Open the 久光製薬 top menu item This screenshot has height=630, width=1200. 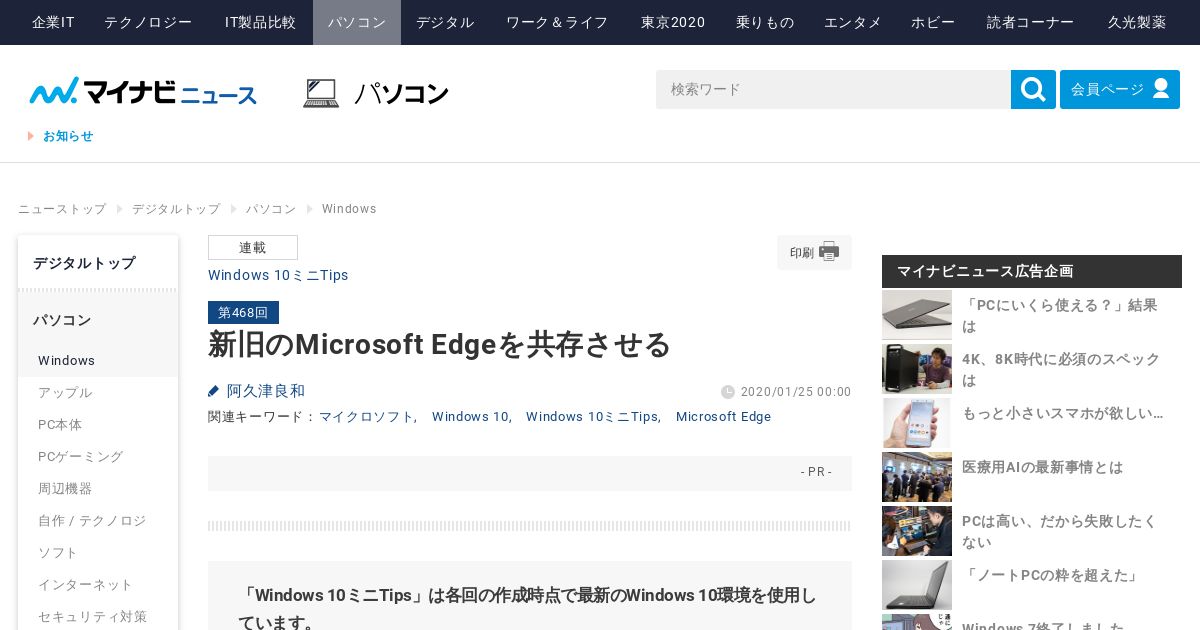pos(1137,22)
